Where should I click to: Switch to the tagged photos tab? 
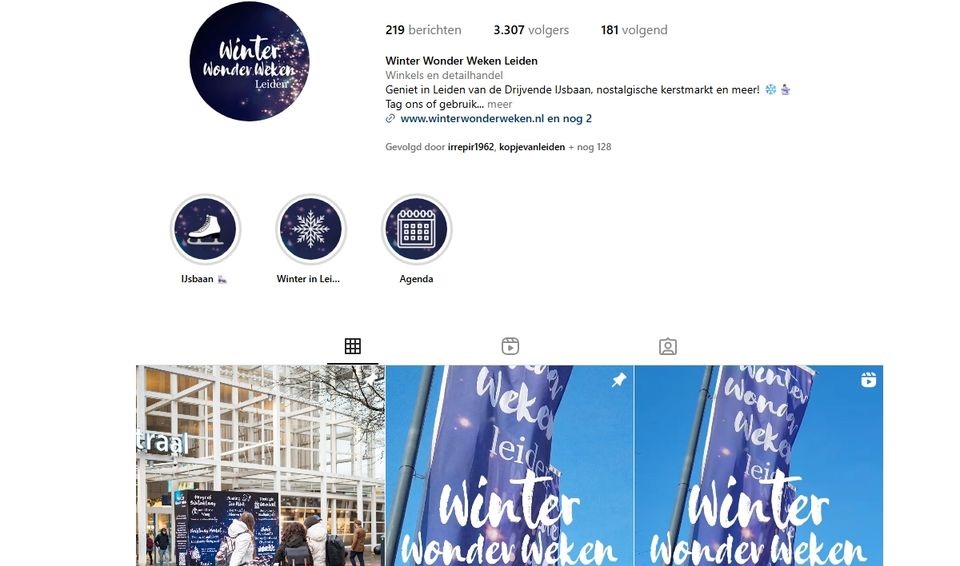(668, 346)
